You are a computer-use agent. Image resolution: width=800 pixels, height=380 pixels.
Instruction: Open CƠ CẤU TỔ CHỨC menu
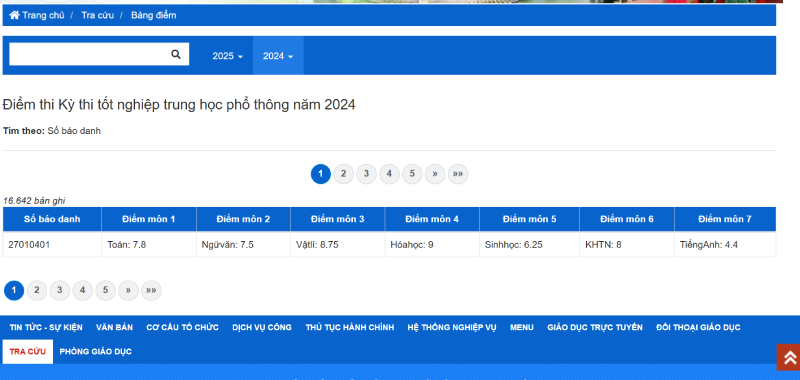tap(183, 327)
